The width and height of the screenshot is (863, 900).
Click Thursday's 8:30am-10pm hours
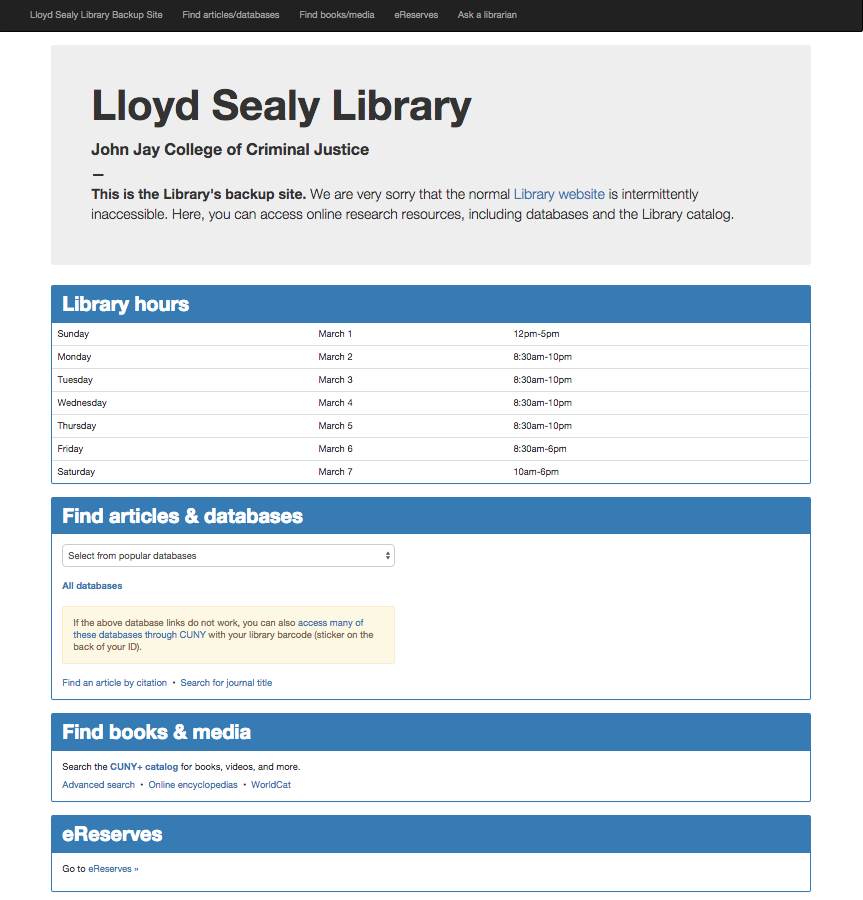click(542, 426)
